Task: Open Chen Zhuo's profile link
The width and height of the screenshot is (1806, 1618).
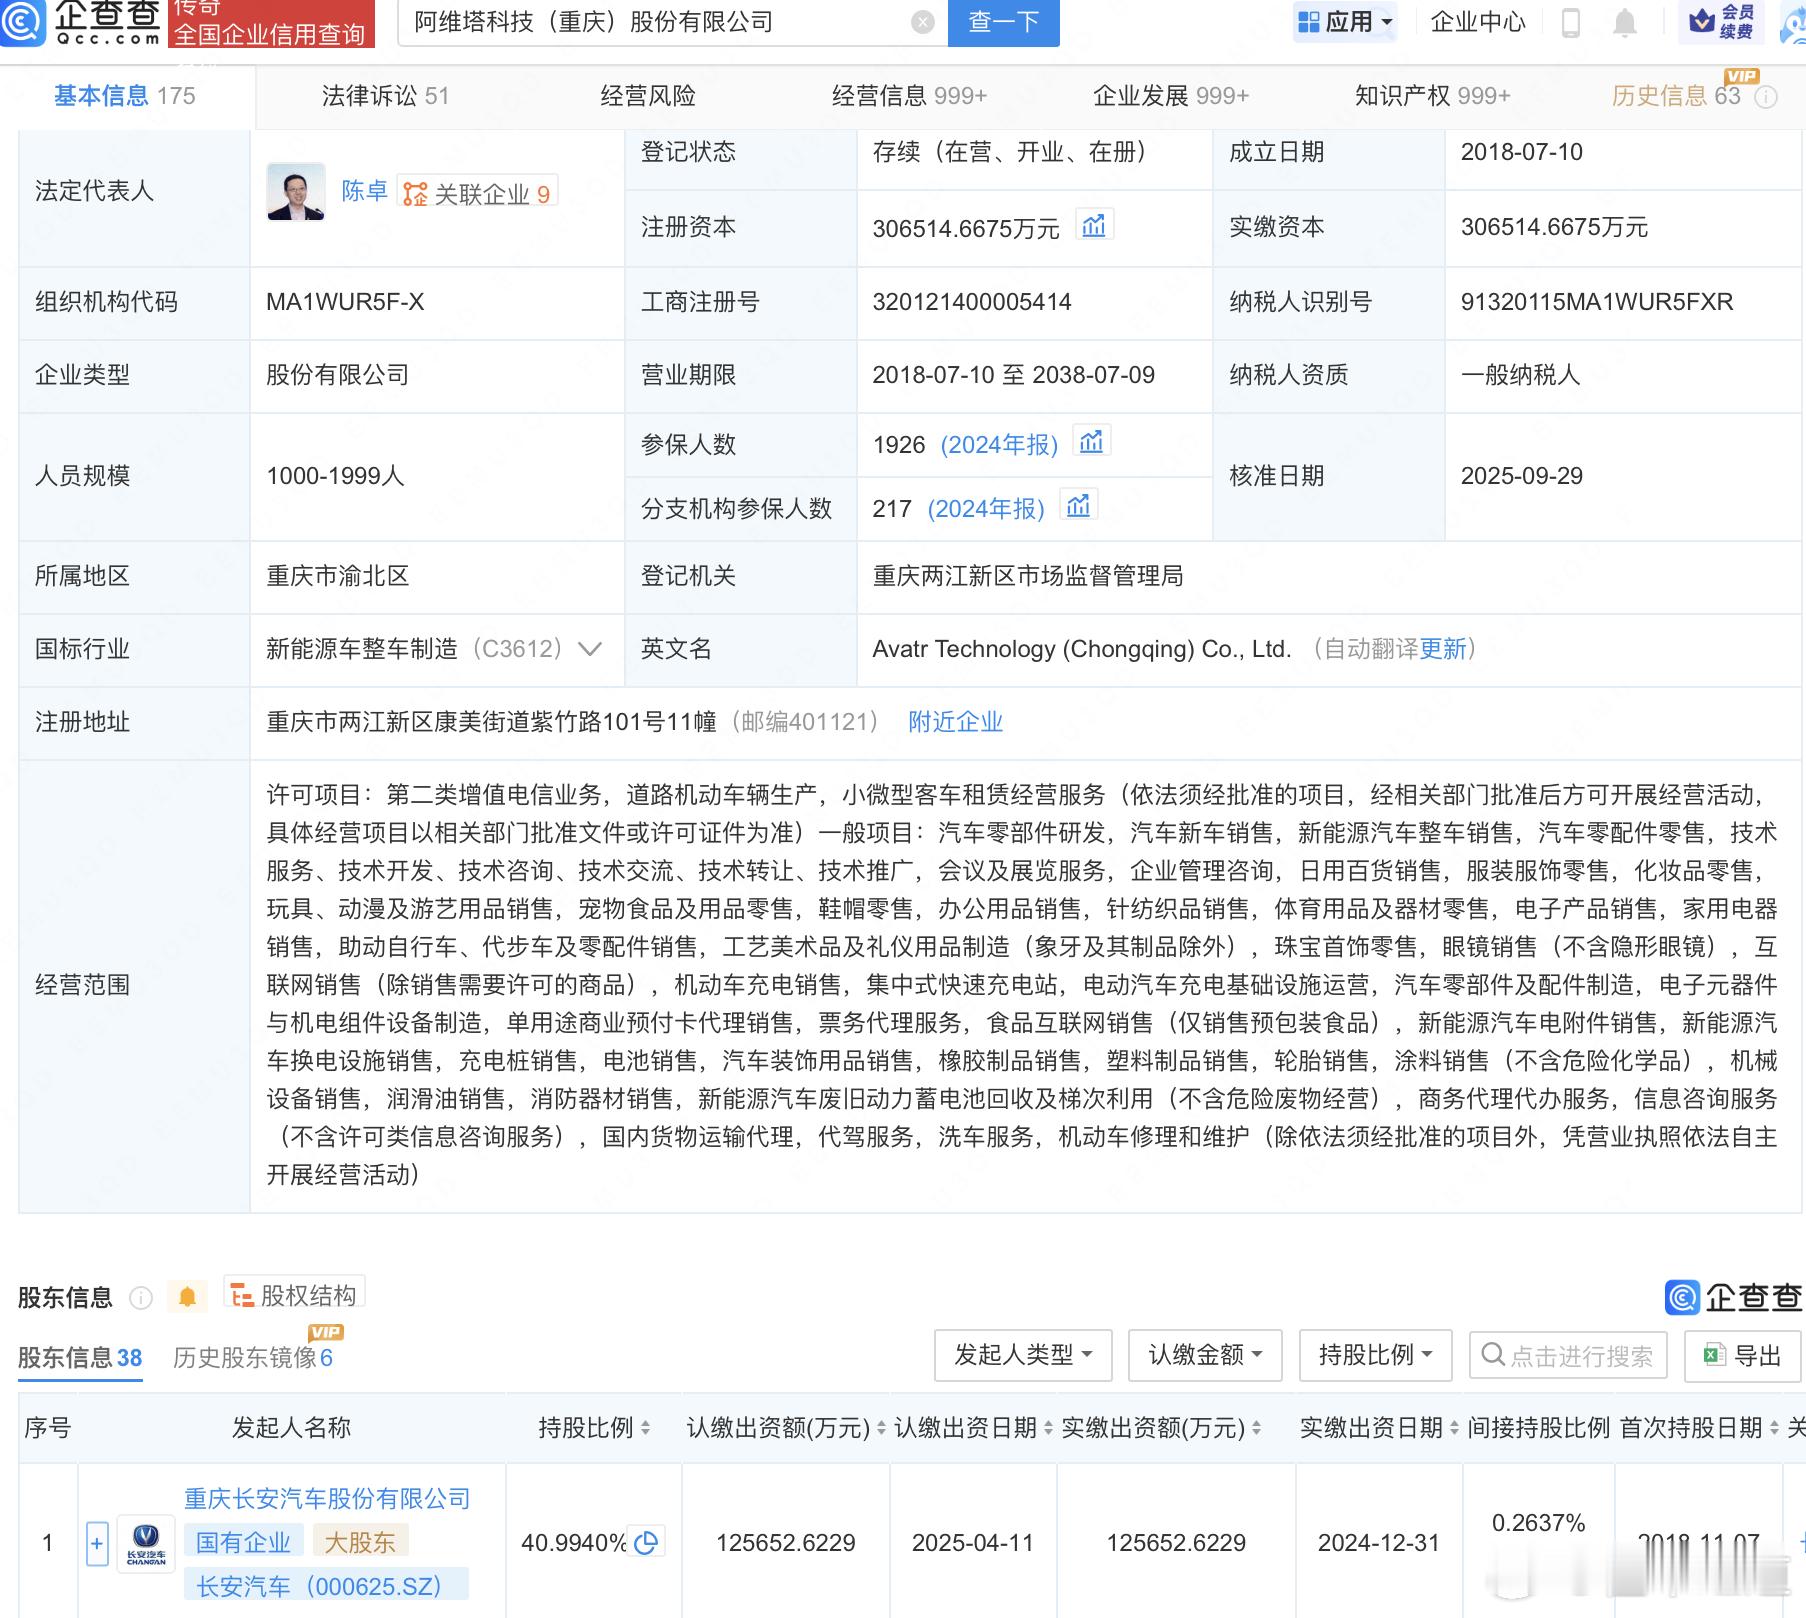Action: pos(364,191)
